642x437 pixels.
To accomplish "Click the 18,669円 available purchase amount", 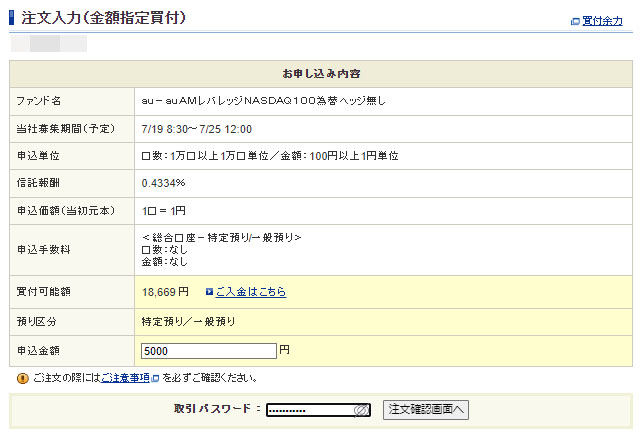I will point(165,292).
